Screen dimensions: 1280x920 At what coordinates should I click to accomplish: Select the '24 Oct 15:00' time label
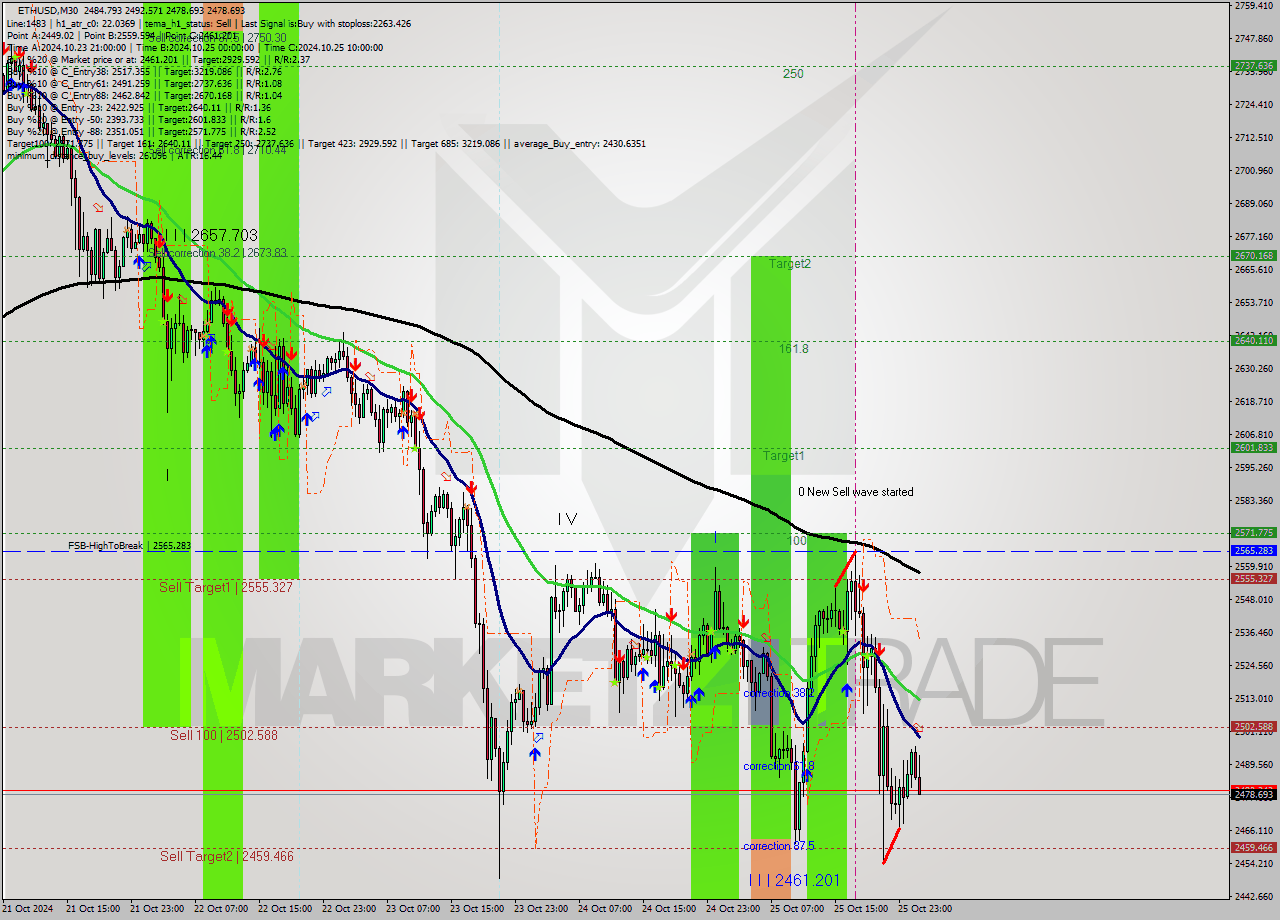[671, 909]
